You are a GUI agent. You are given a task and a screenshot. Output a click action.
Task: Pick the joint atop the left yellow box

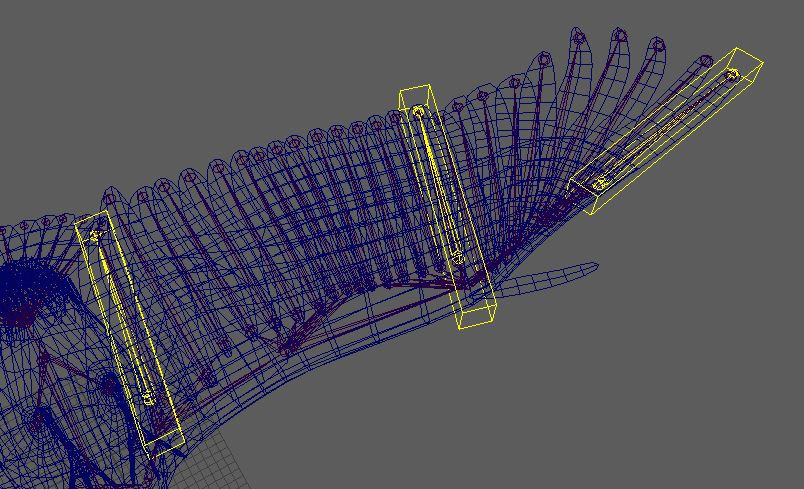pyautogui.click(x=95, y=236)
